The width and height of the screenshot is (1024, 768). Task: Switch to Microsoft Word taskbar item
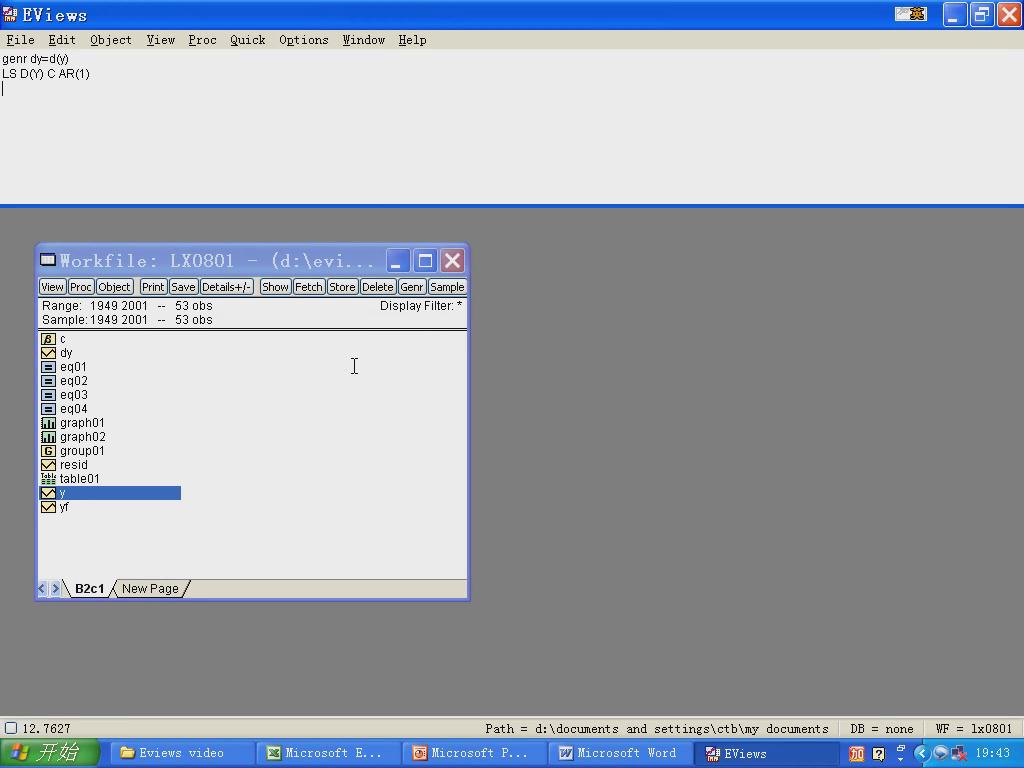point(619,753)
